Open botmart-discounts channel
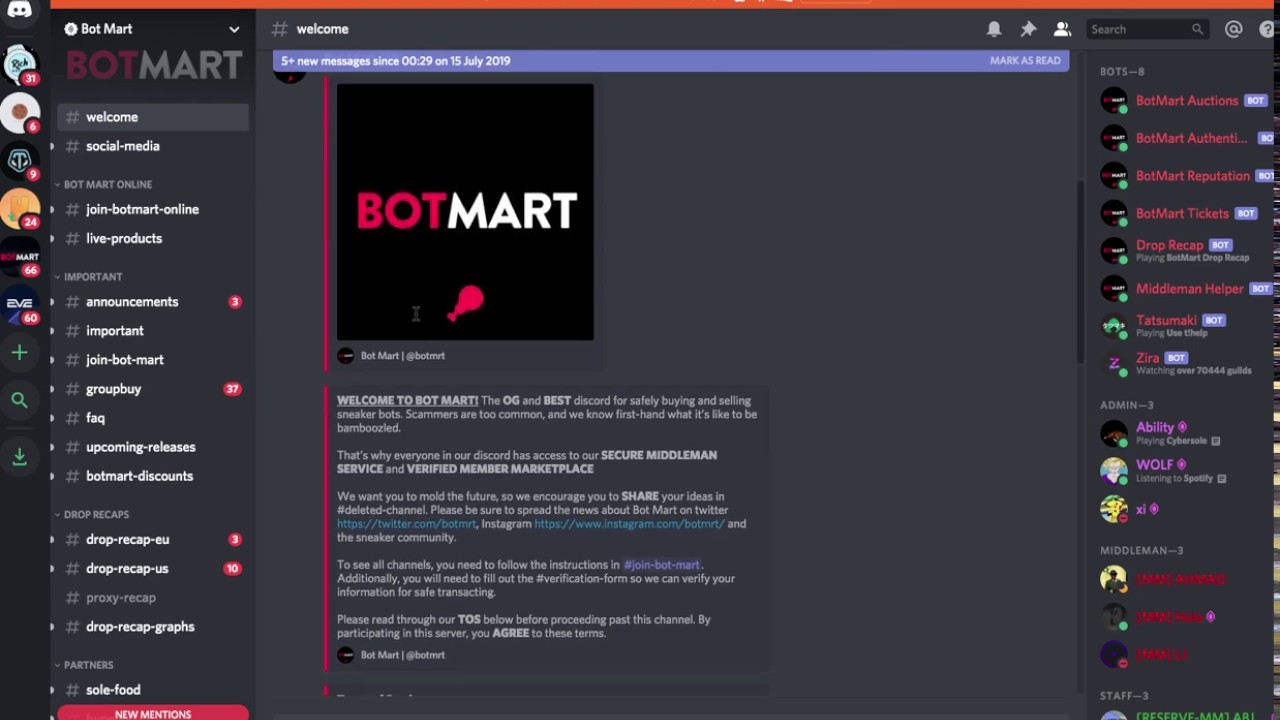Screen dimensions: 1280x720 (x=153, y=476)
